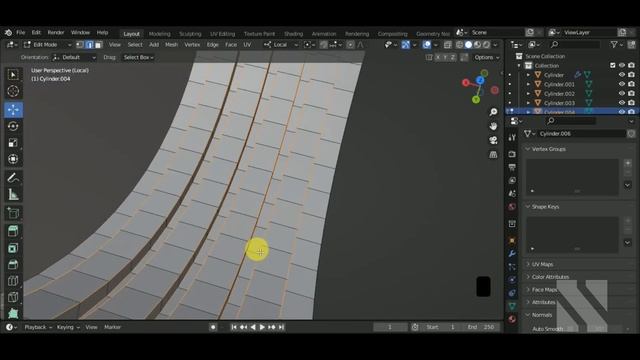This screenshot has height=360, width=640.
Task: Enable face select mode
Action: pos(99,45)
